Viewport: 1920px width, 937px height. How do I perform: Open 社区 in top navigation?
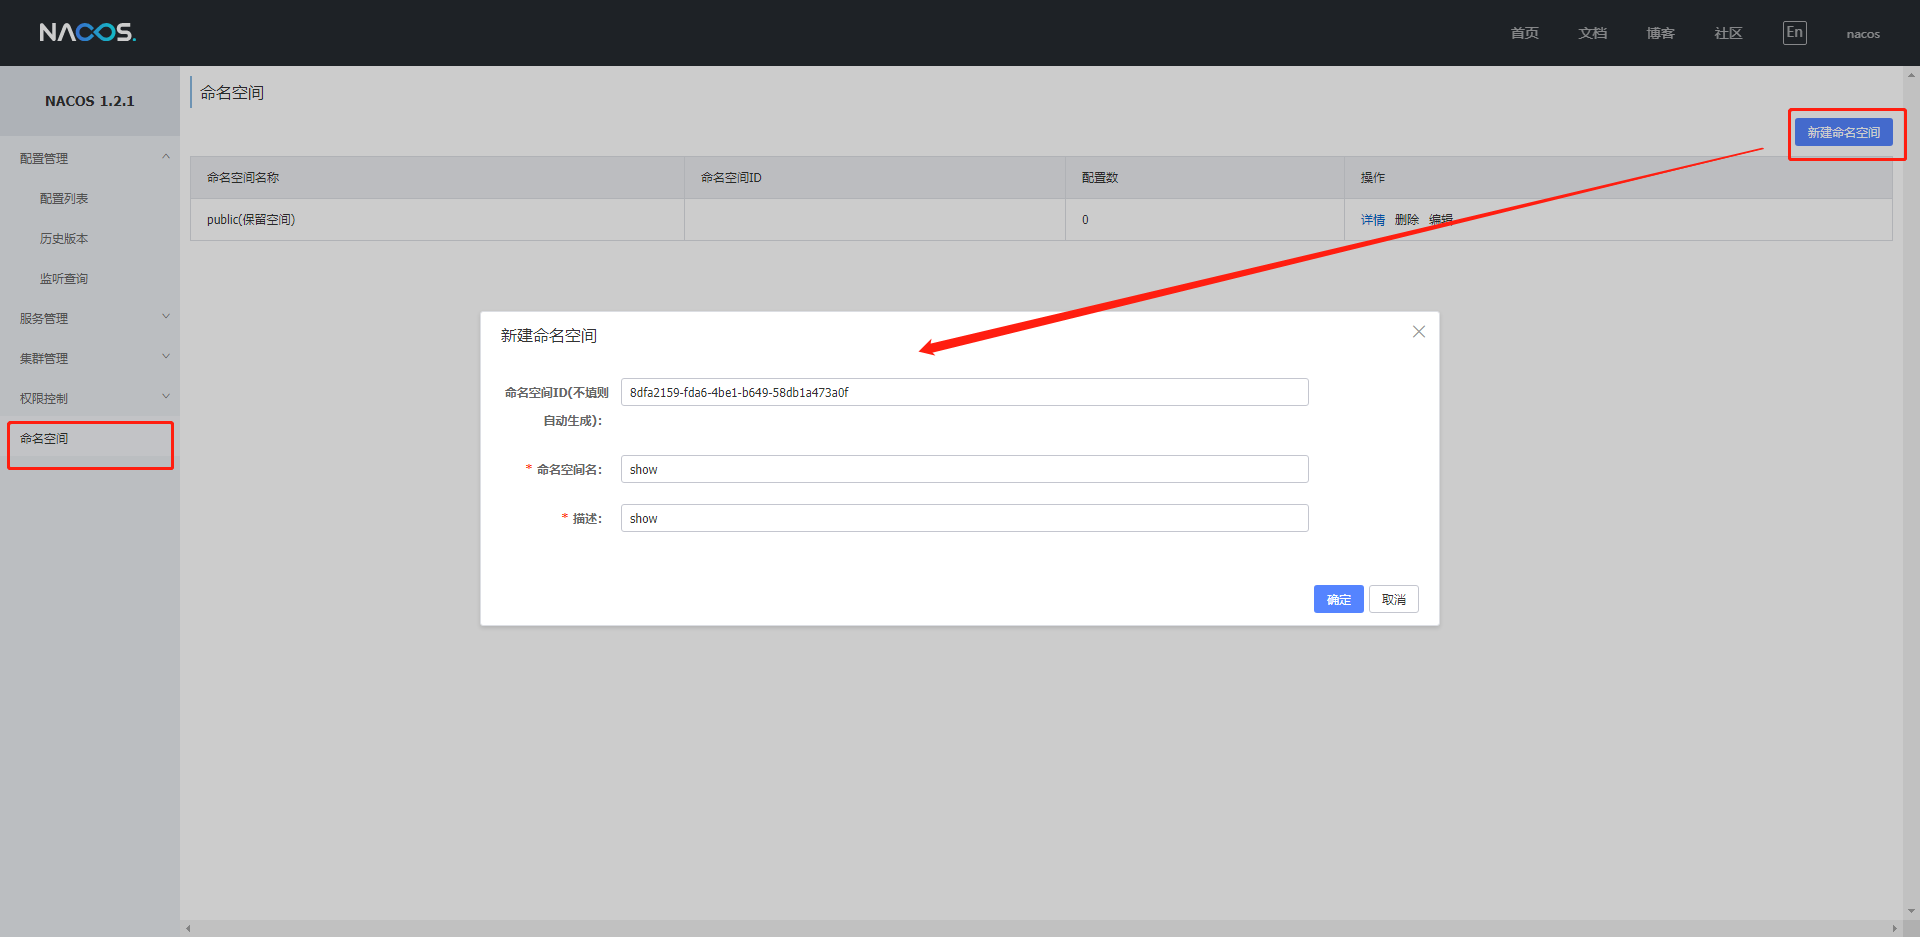[1728, 34]
